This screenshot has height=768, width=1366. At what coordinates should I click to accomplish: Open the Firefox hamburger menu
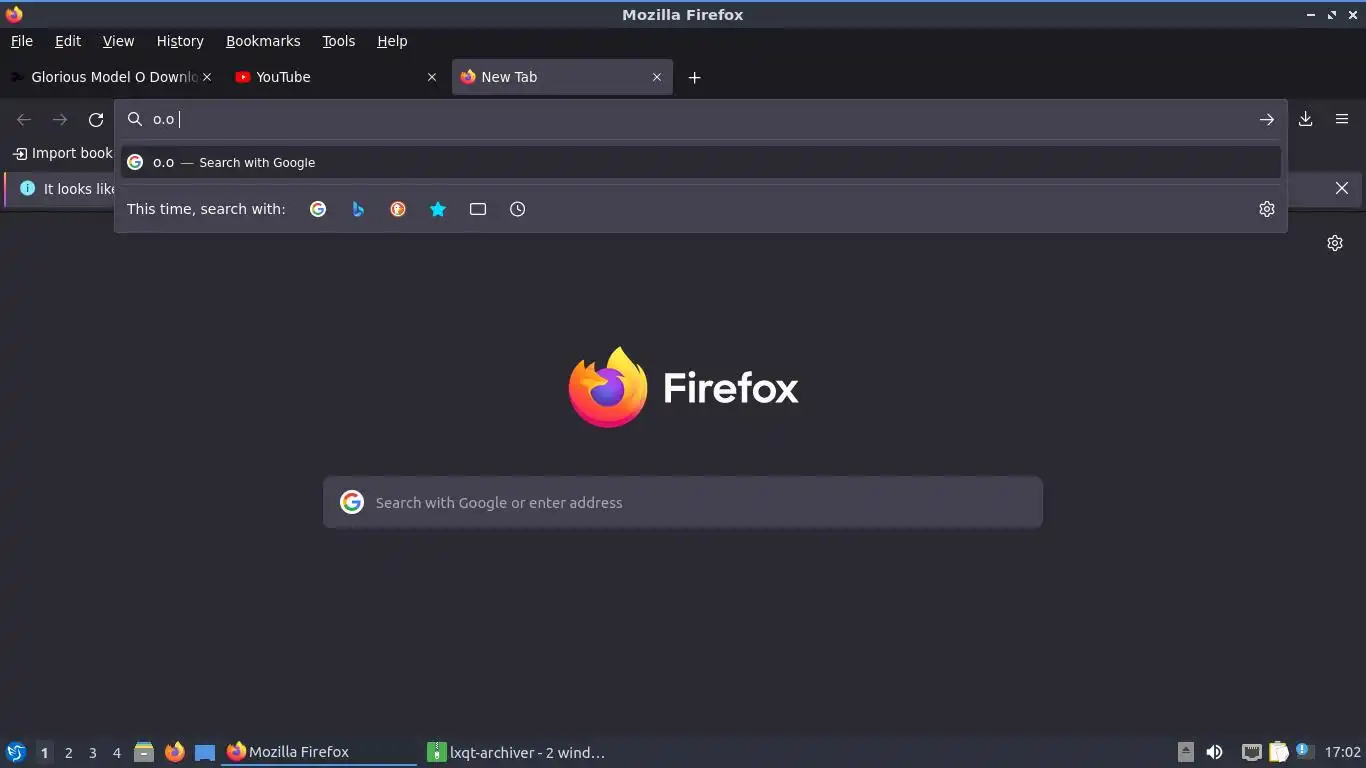pos(1342,119)
